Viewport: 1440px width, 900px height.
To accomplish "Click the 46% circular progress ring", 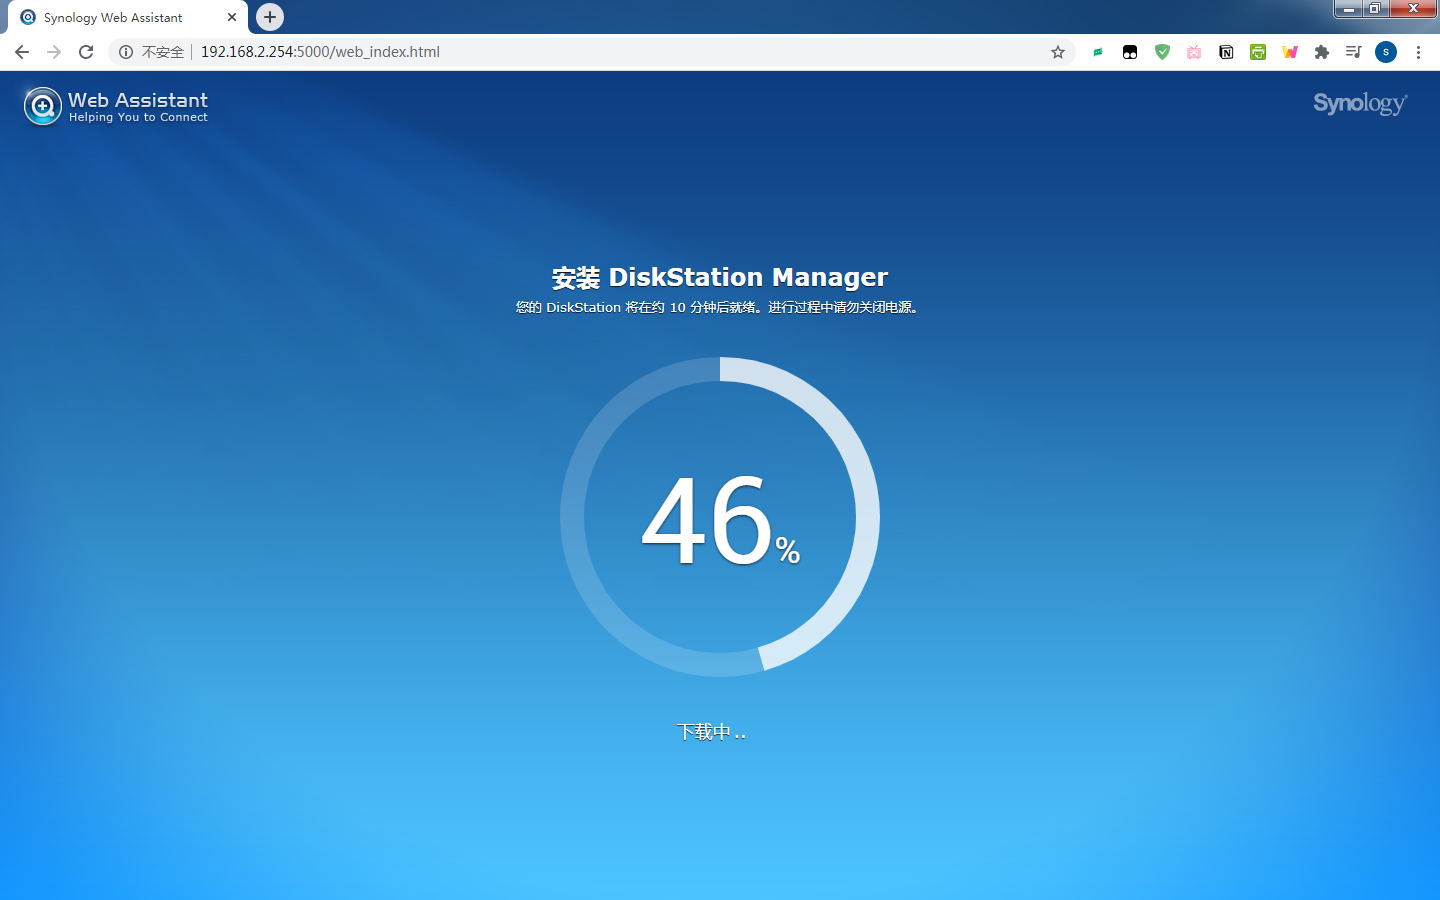I will click(x=720, y=517).
